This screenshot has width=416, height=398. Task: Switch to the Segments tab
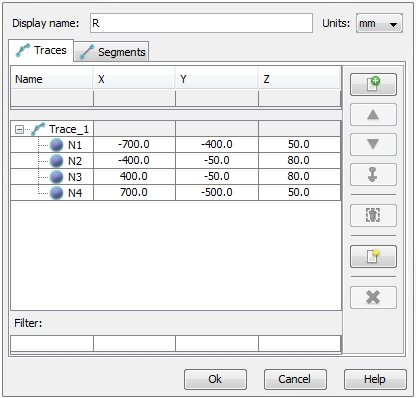(112, 52)
